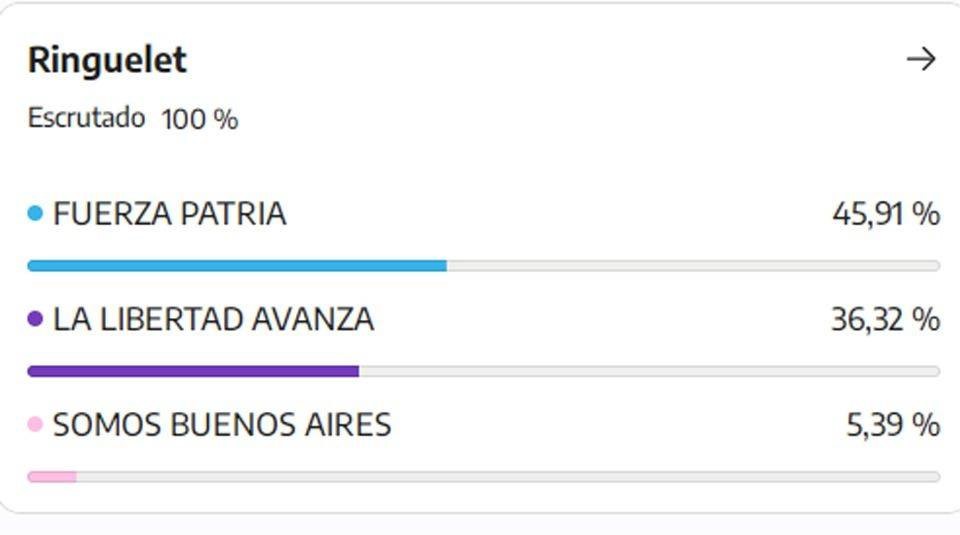The image size is (960, 535).
Task: Open Ringuelet details with the arrow icon
Action: click(921, 59)
